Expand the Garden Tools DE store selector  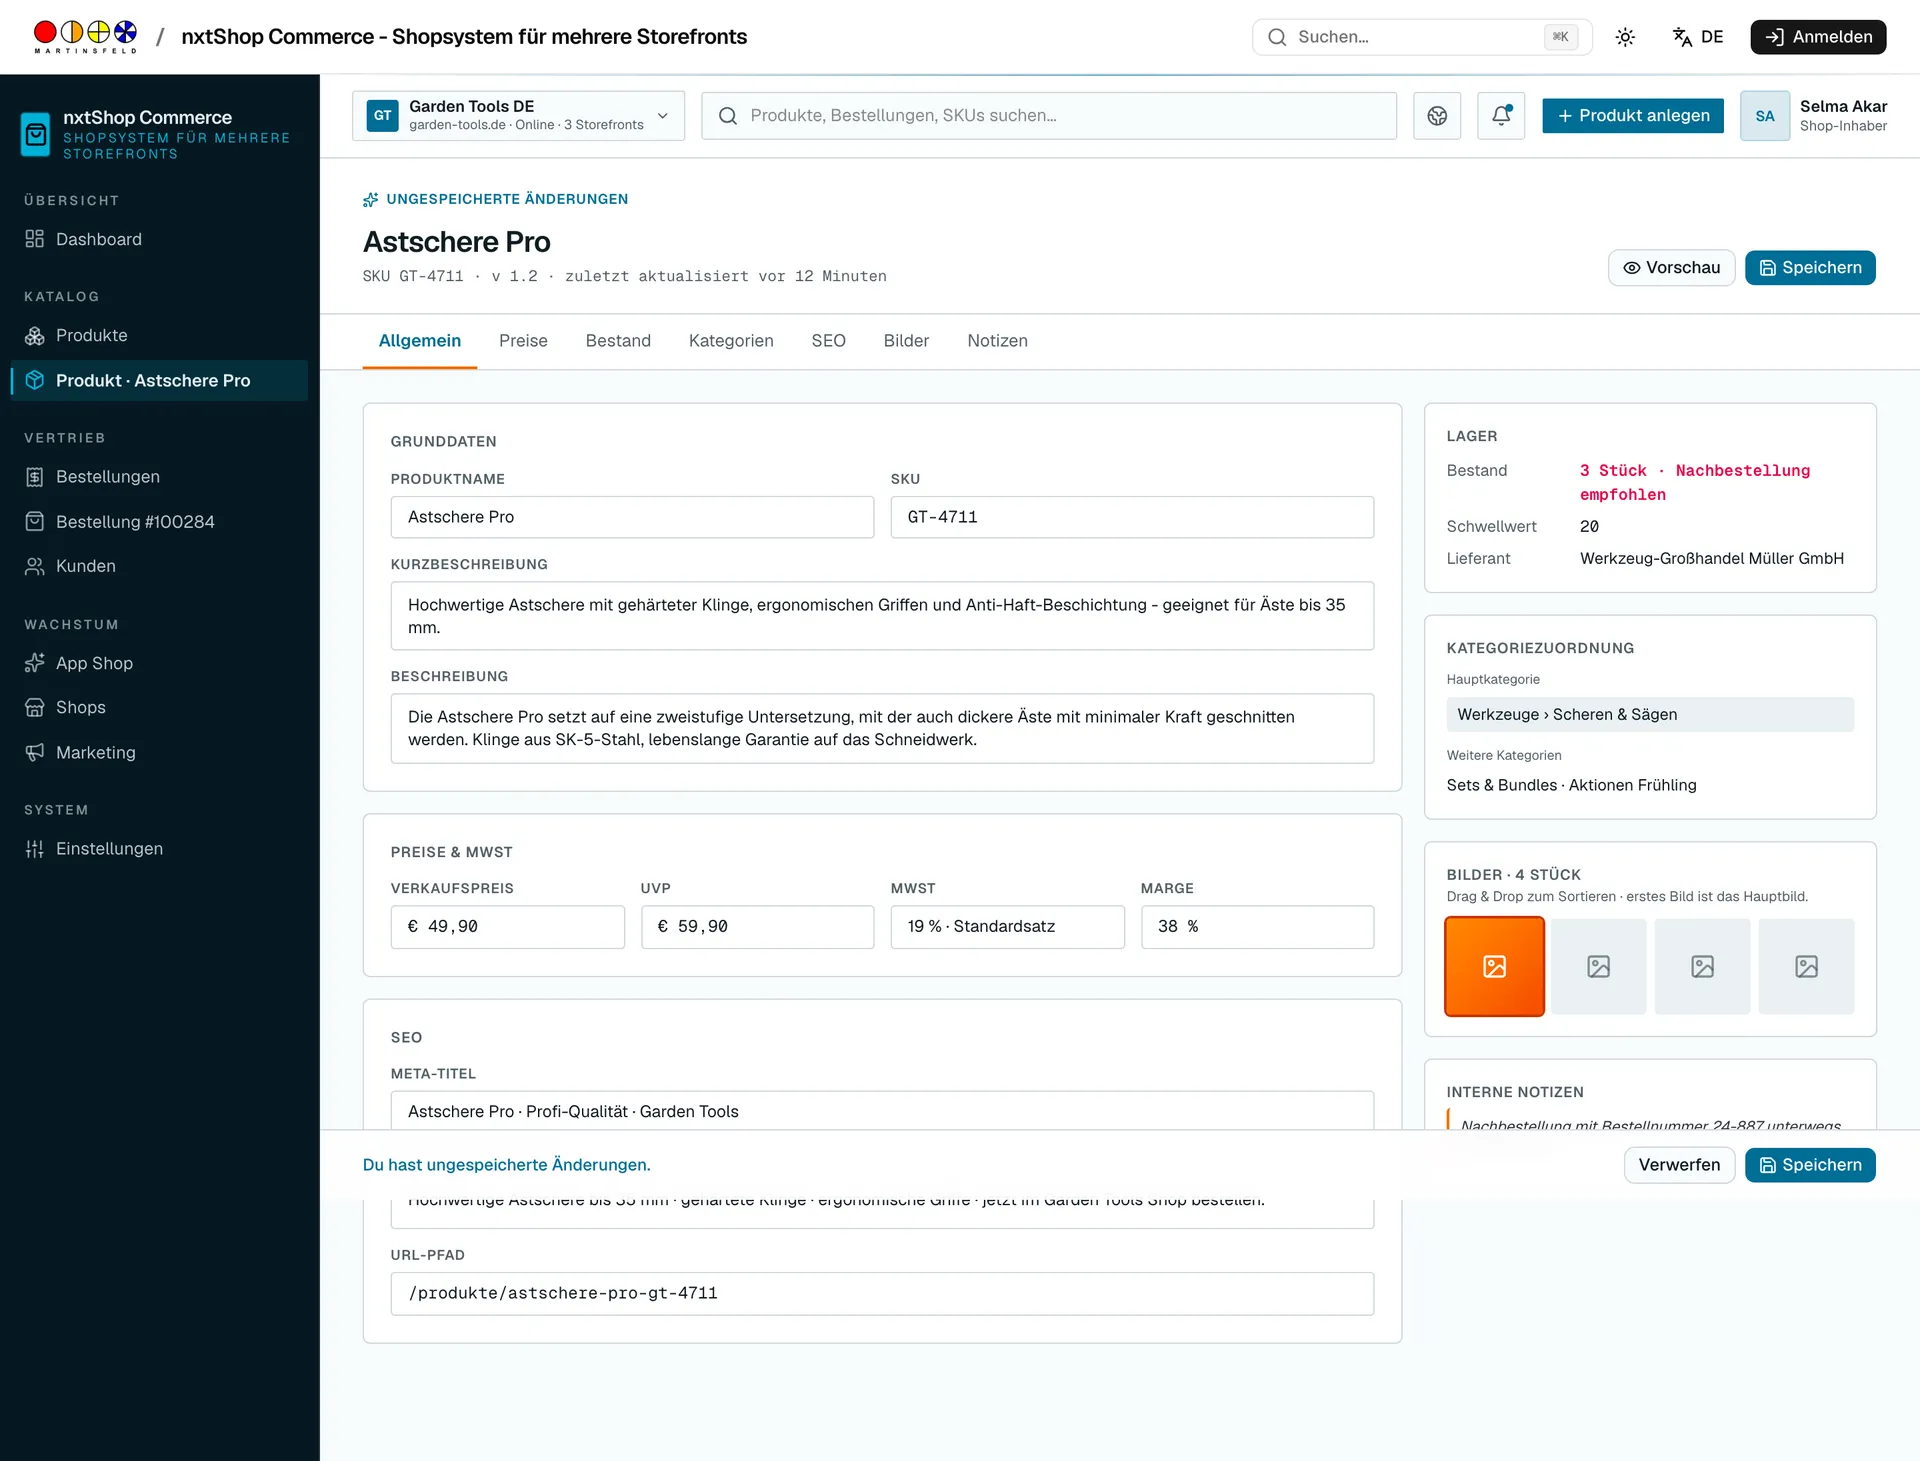(518, 116)
